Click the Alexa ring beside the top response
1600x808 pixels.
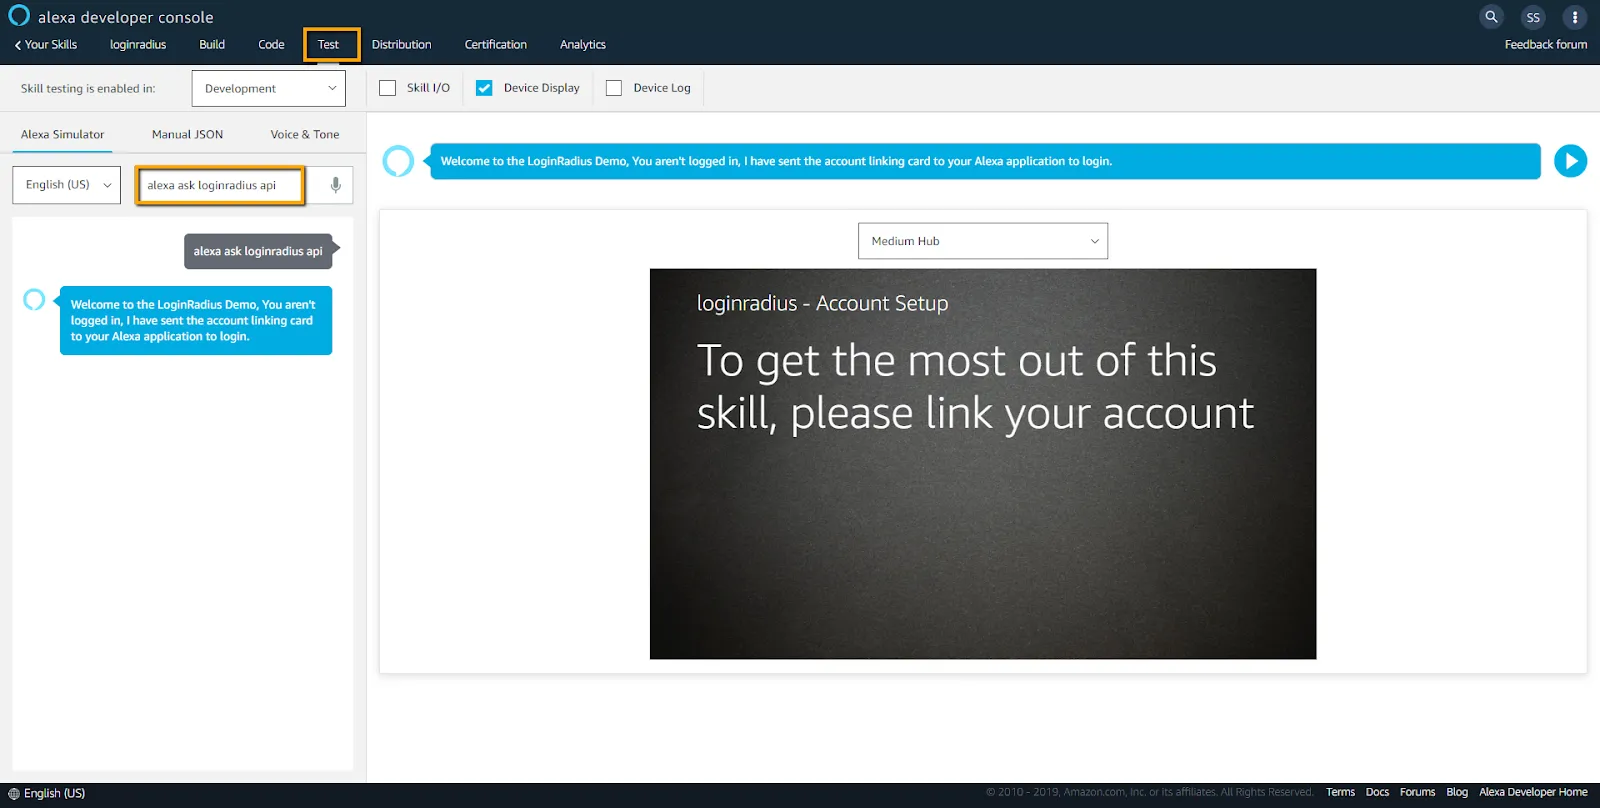(398, 161)
